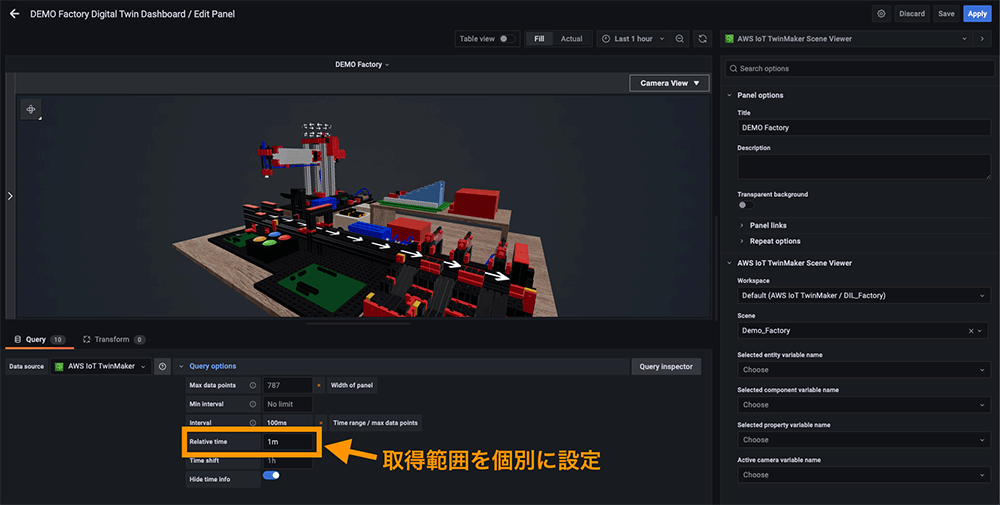
Task: Open the Workspace dropdown
Action: coord(864,296)
